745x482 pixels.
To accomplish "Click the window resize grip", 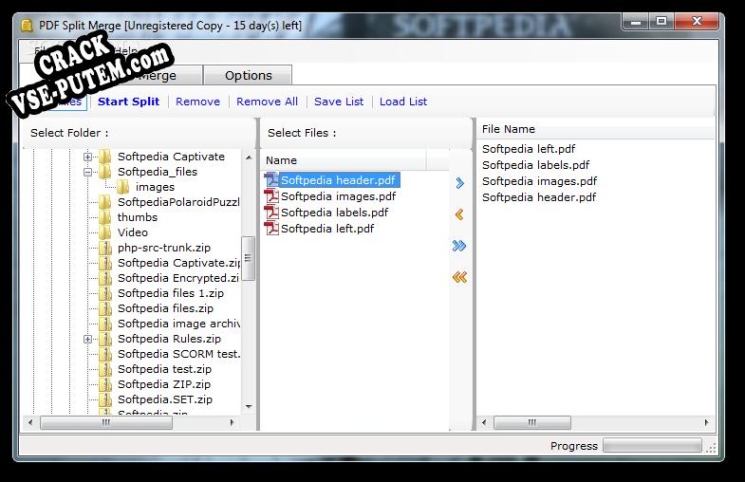I will pos(711,448).
